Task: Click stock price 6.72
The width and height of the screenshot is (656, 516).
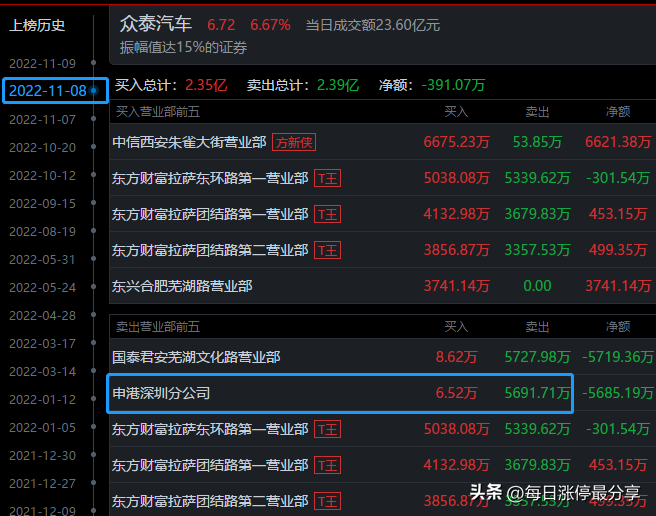Action: [221, 25]
